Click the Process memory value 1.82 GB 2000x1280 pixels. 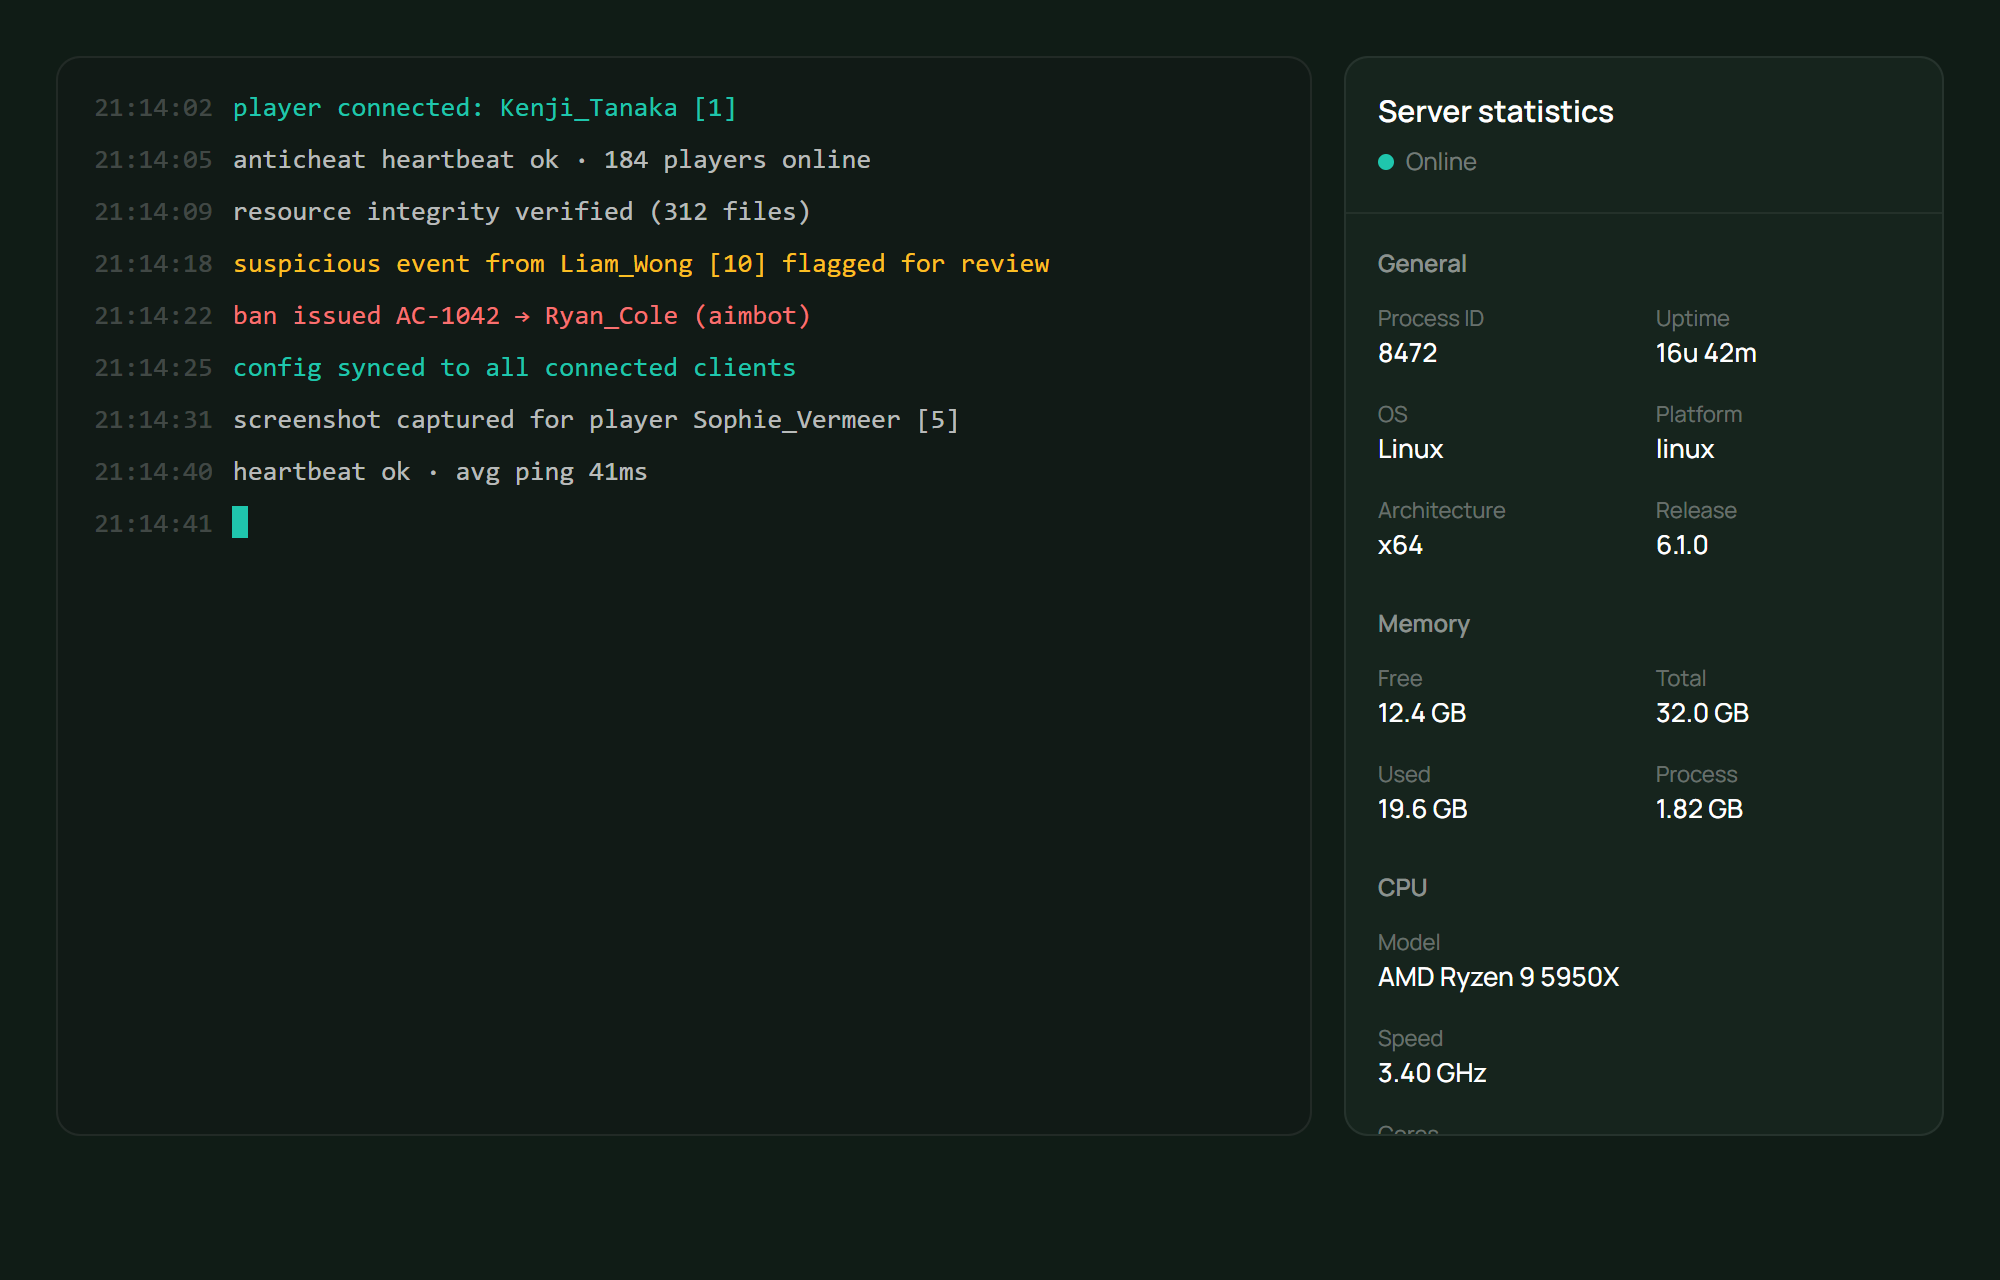1699,809
